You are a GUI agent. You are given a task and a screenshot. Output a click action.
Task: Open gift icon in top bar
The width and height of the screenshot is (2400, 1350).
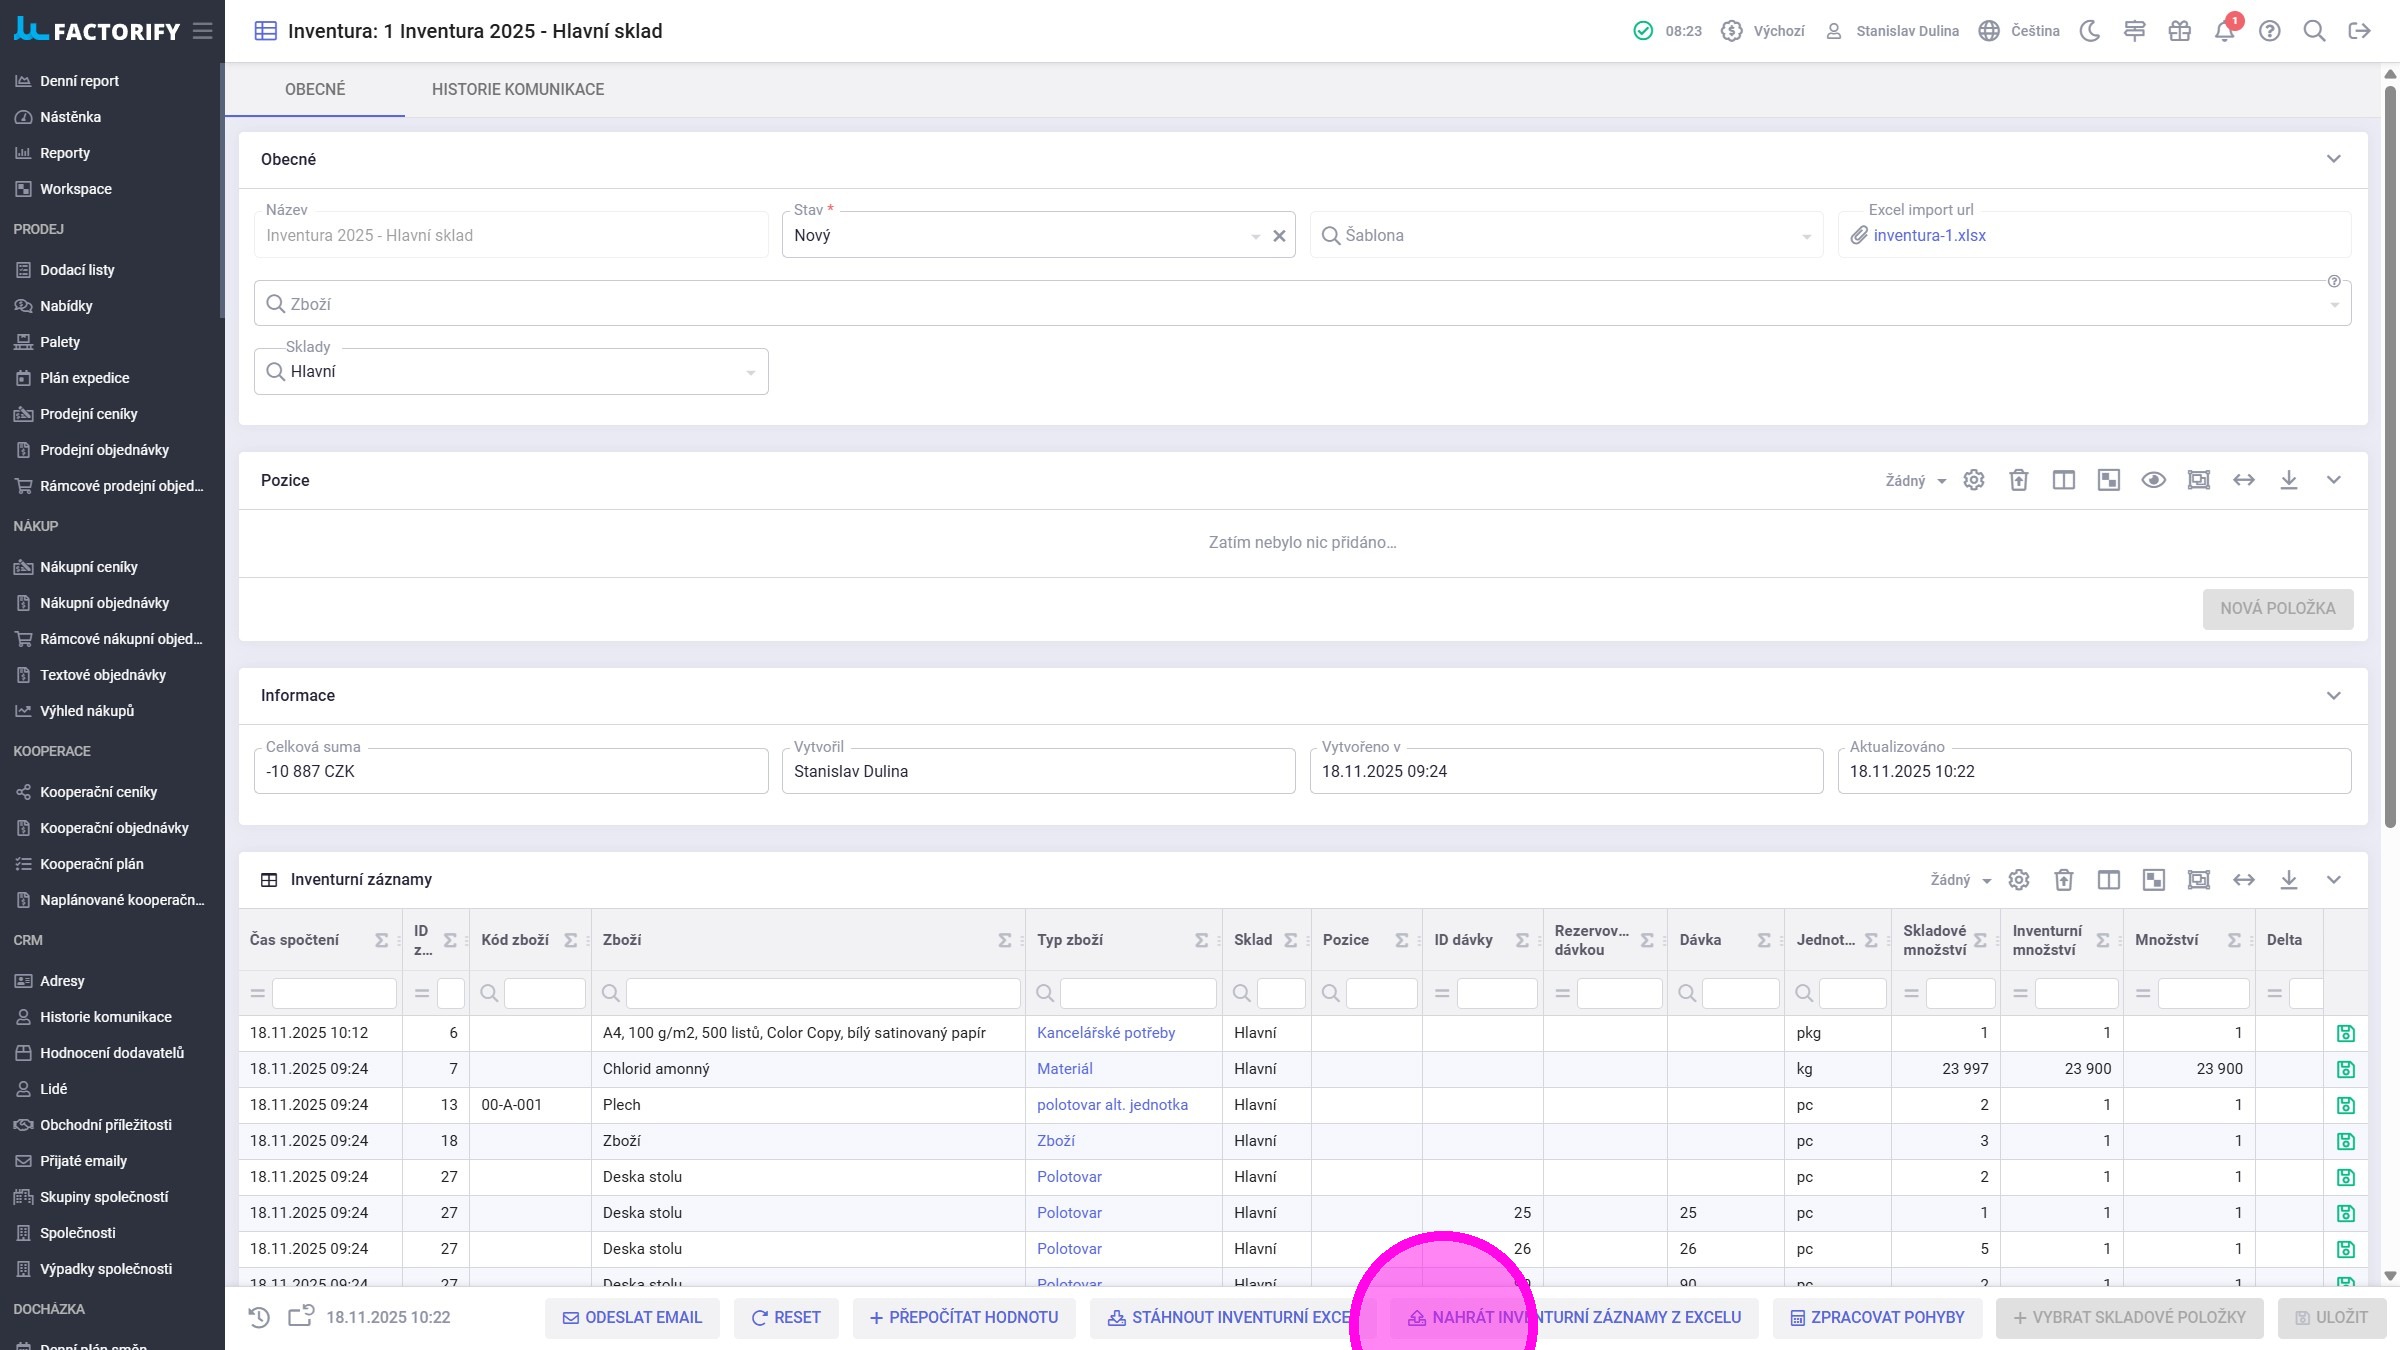pyautogui.click(x=2179, y=31)
